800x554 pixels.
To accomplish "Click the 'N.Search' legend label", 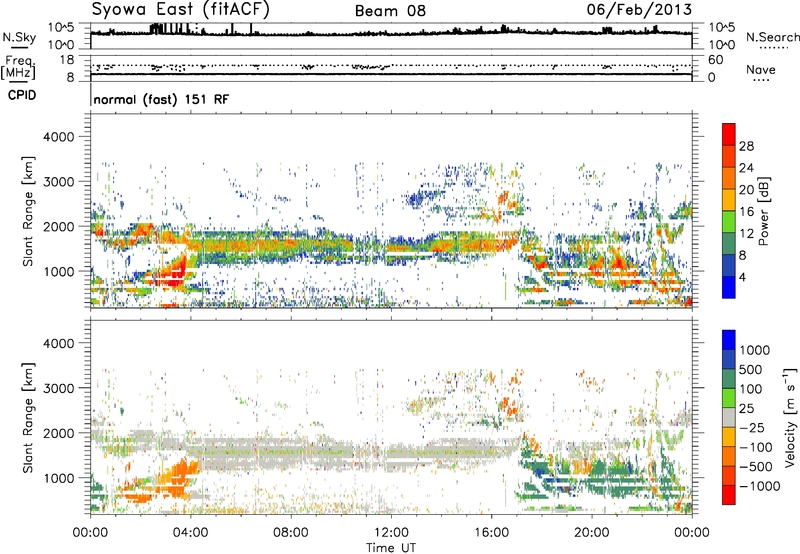I will point(773,37).
